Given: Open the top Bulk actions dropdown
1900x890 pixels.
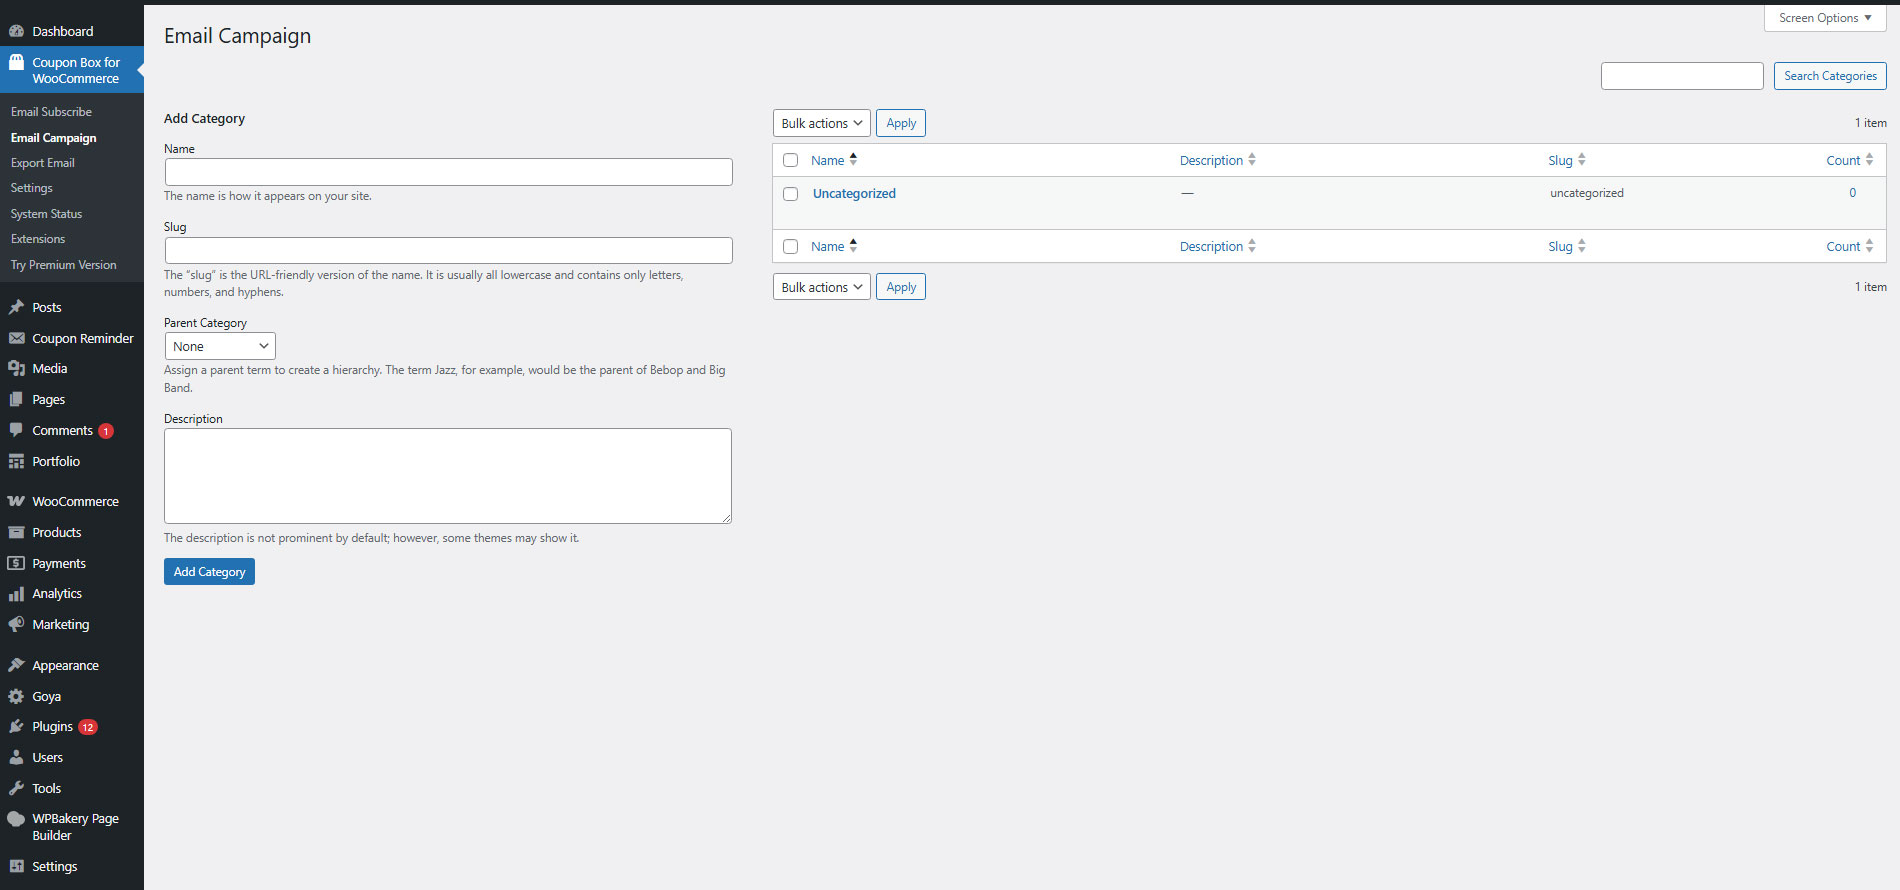Looking at the screenshot, I should (x=822, y=123).
